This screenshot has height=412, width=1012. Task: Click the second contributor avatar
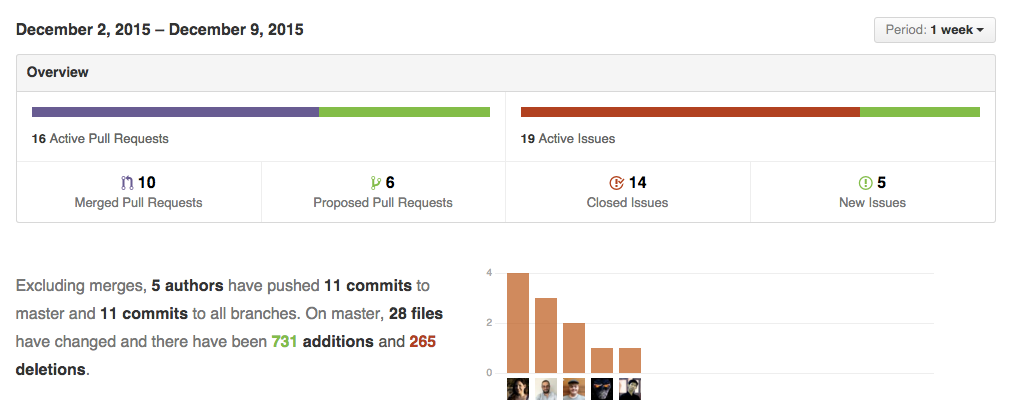pos(546,389)
